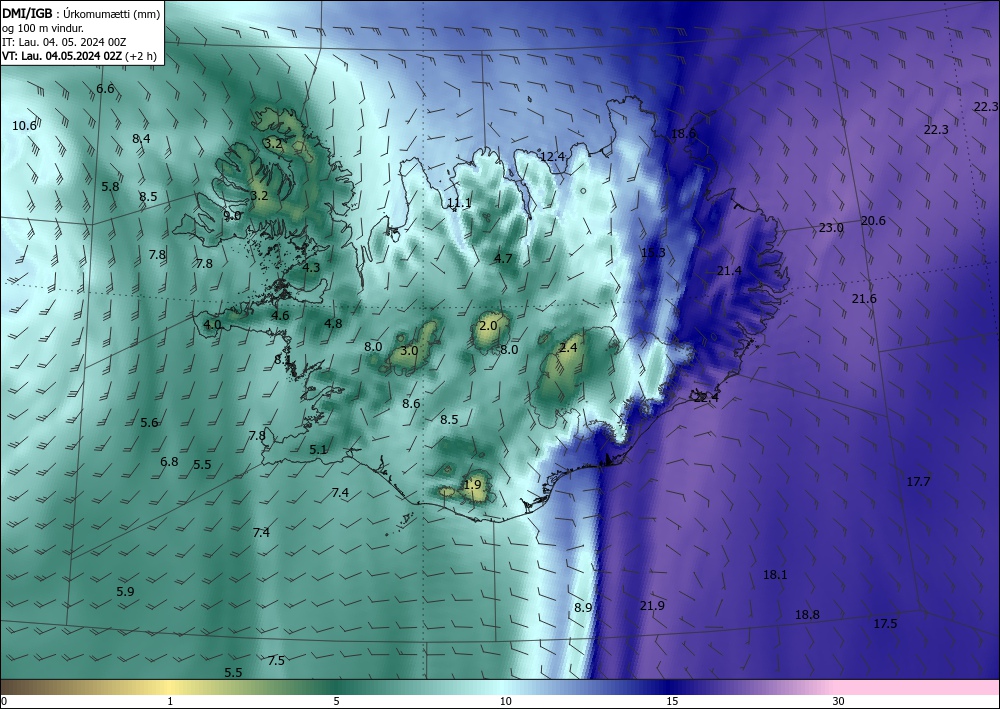Click the 1.9 value near the south coast

473,485
